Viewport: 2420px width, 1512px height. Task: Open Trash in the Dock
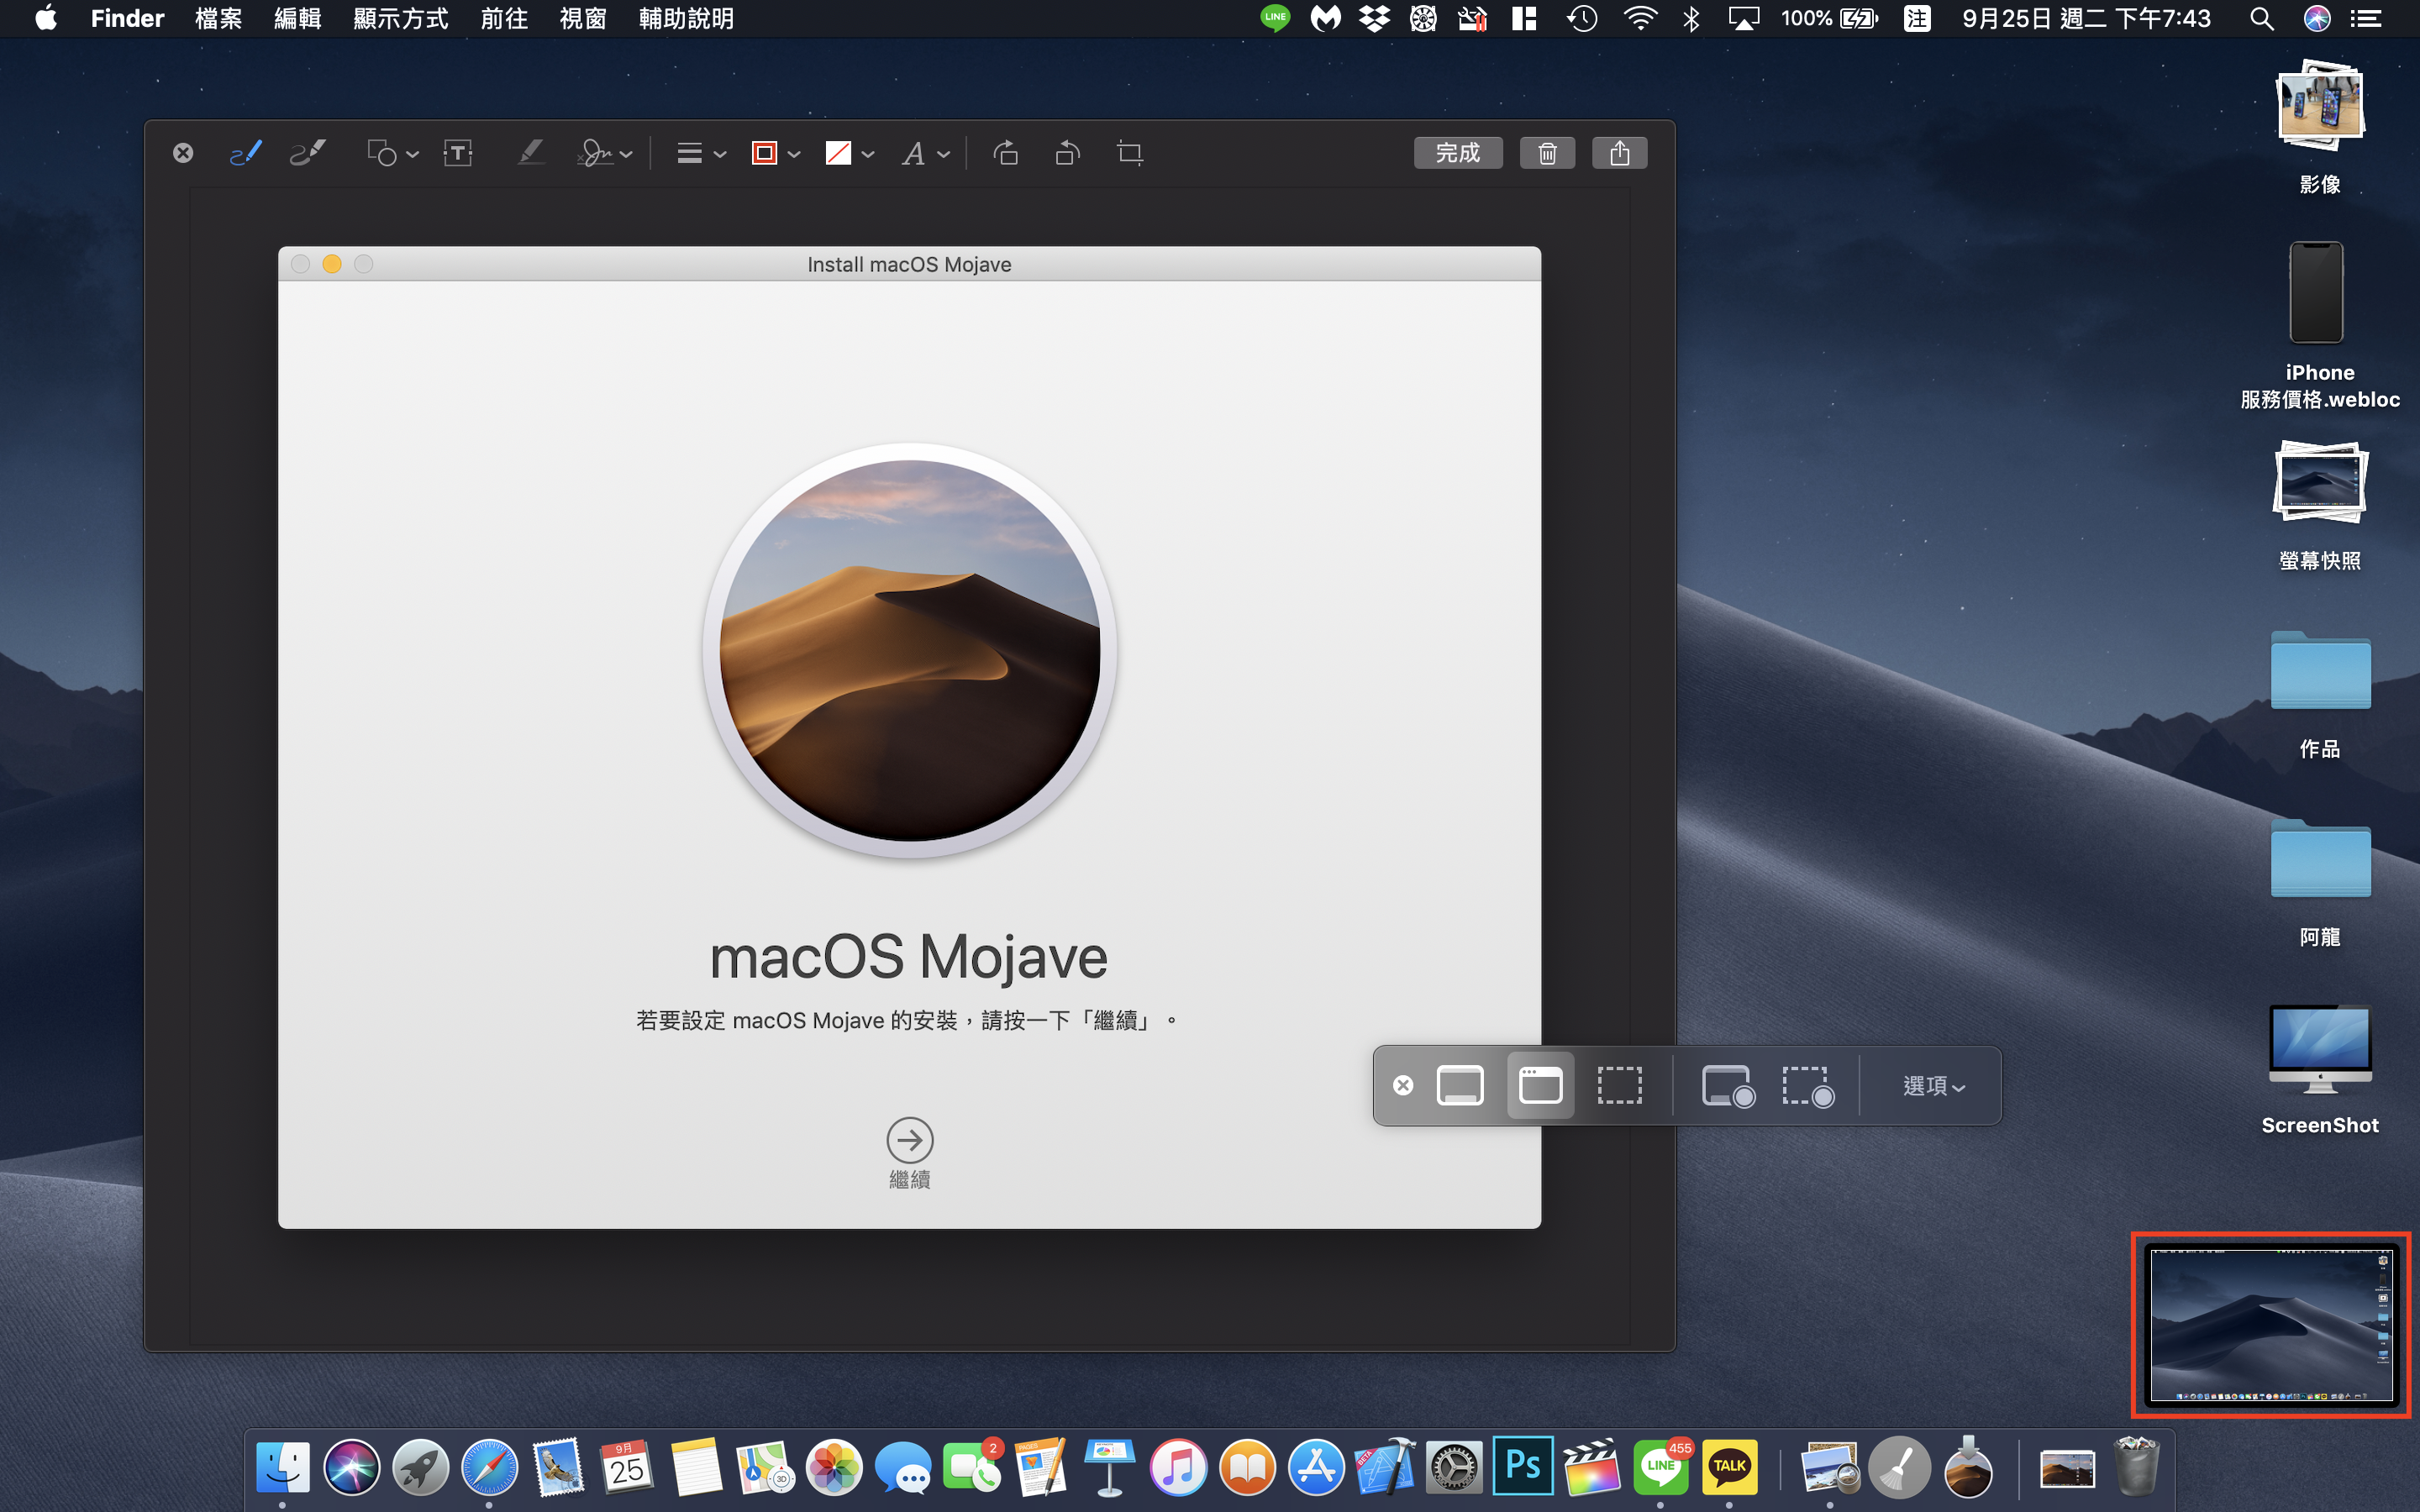pos(2137,1468)
